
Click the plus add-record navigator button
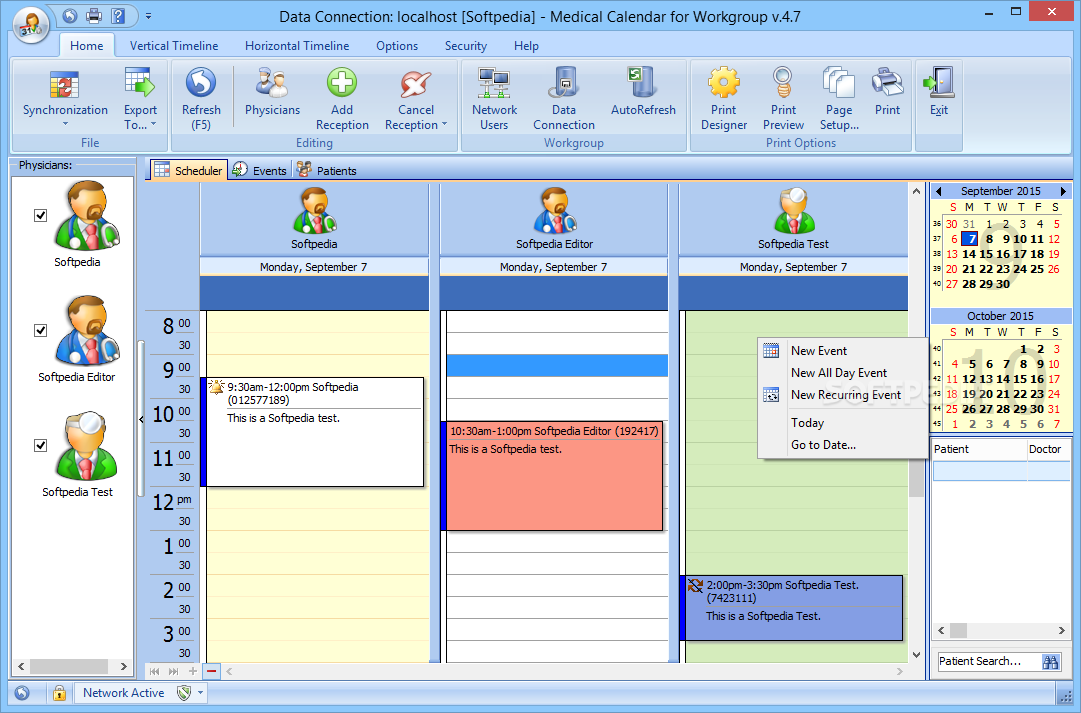(192, 671)
